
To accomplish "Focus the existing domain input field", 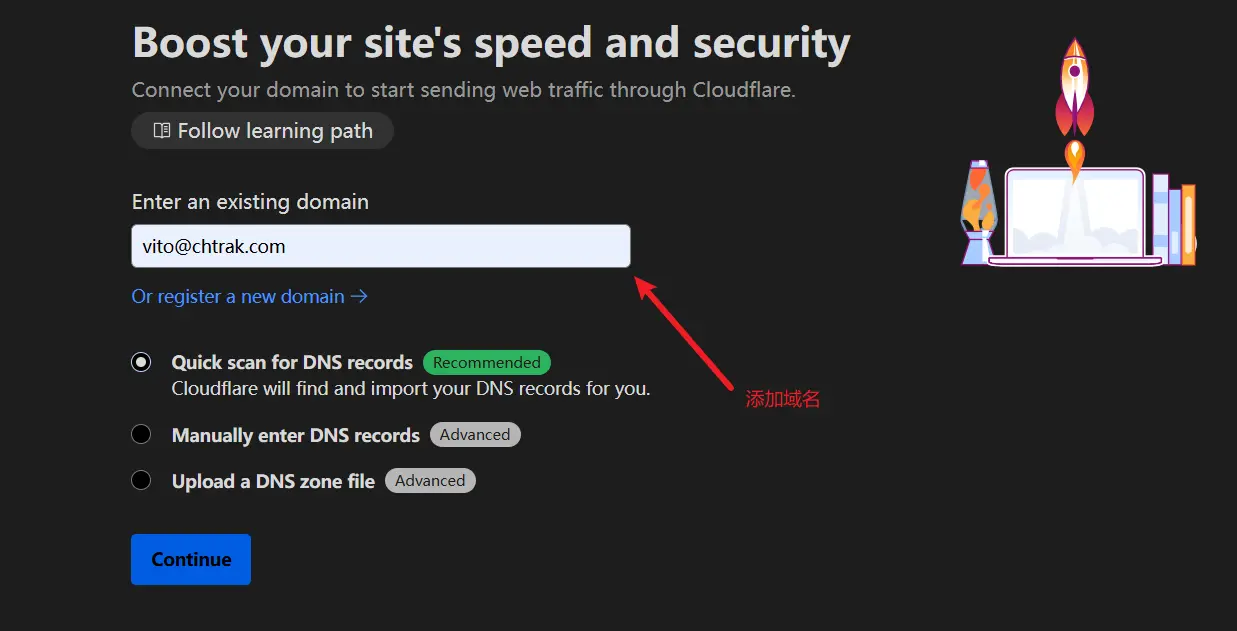I will pos(380,246).
